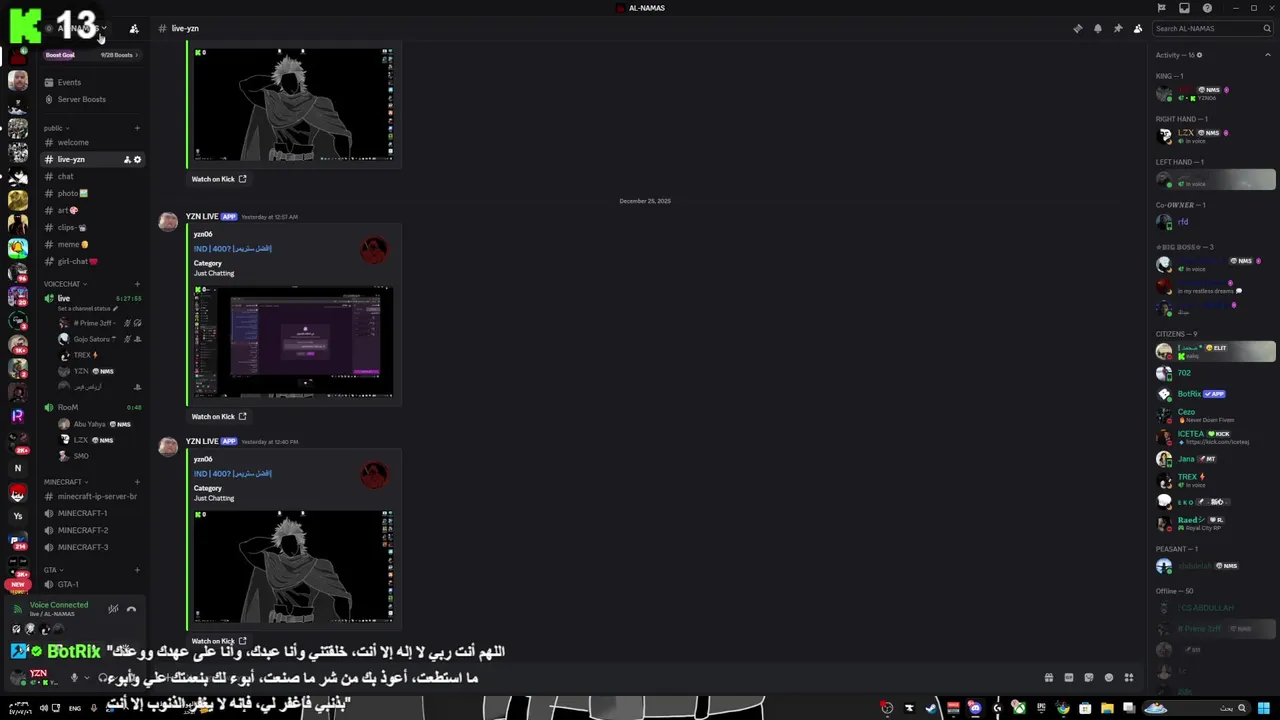Image resolution: width=1280 pixels, height=720 pixels.
Task: Open minecraft-ip-server-br channel
Action: [91, 496]
